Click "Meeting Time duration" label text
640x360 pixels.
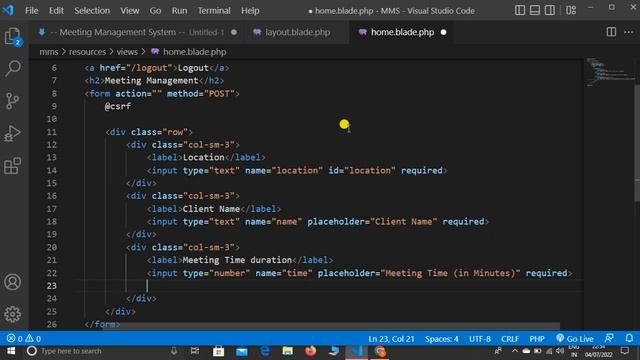coord(237,260)
